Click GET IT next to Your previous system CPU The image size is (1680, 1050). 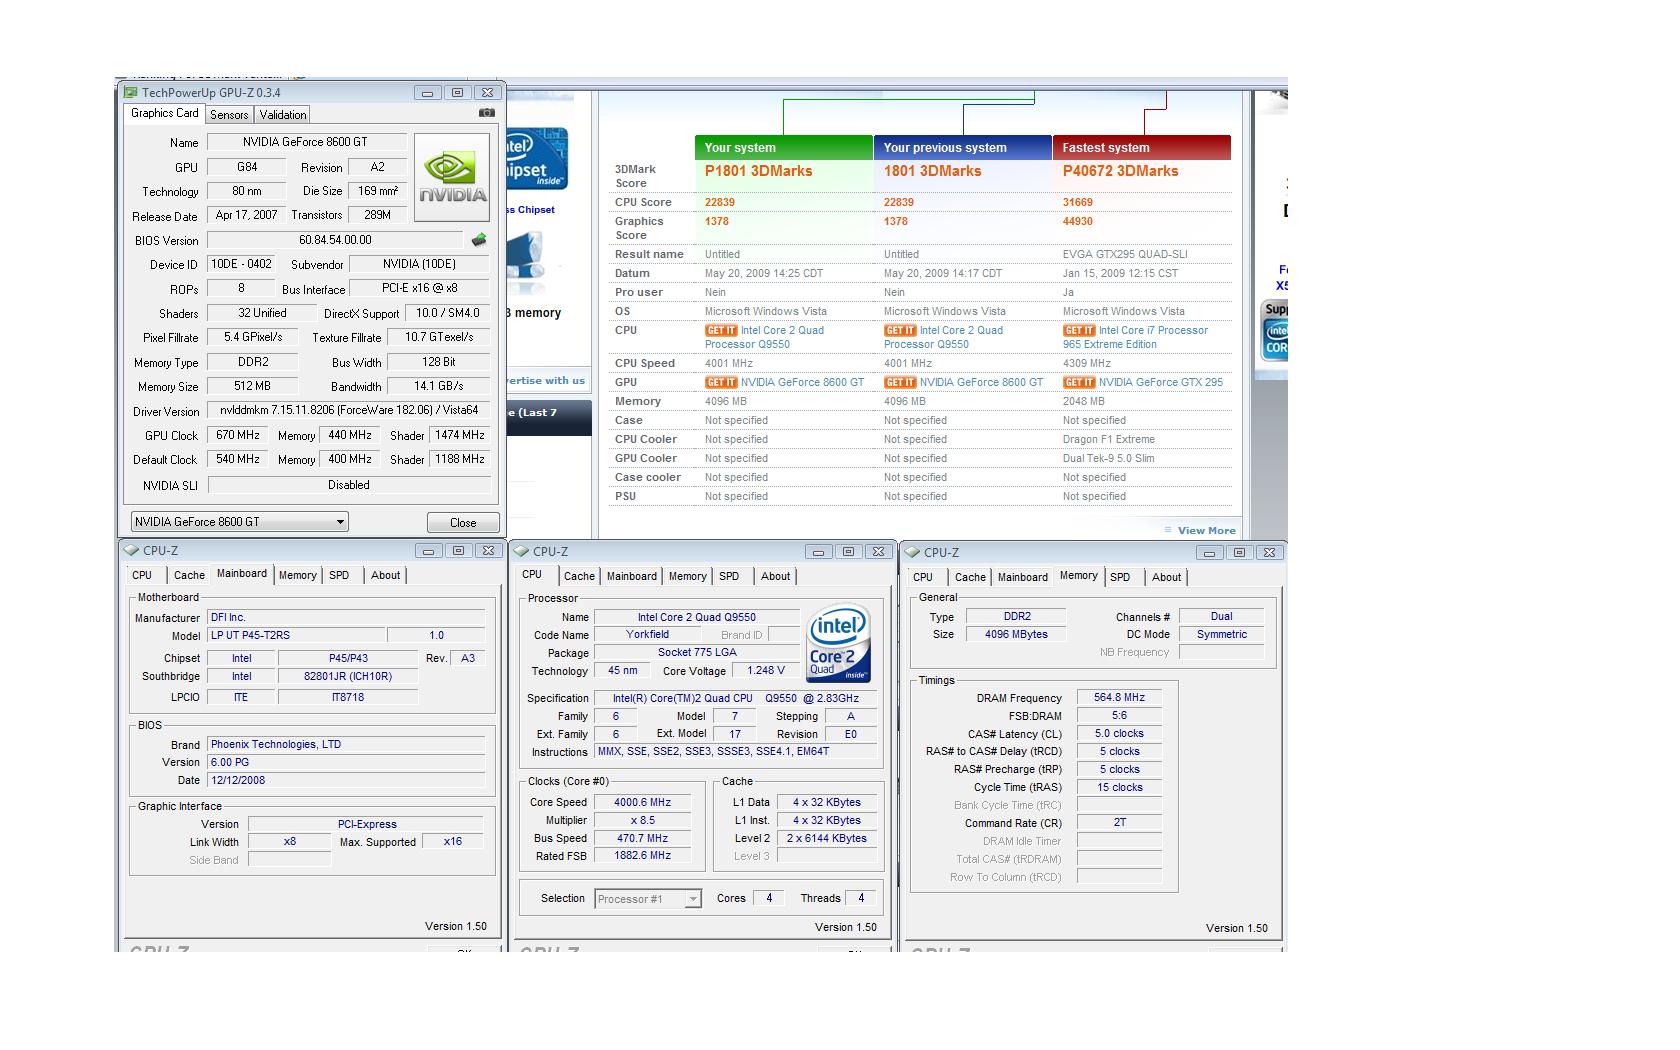pos(900,330)
